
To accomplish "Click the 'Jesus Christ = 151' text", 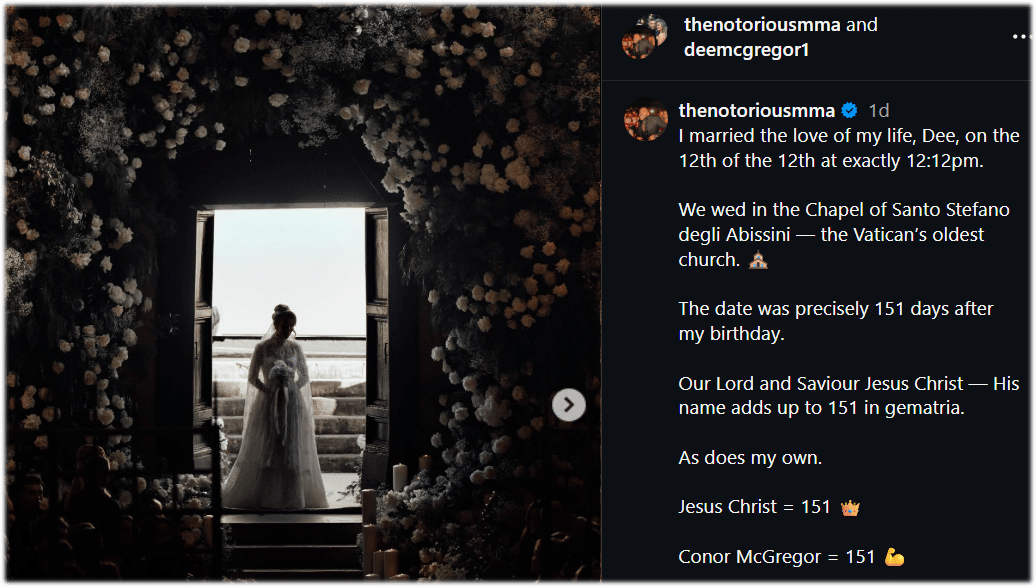I will tap(754, 507).
